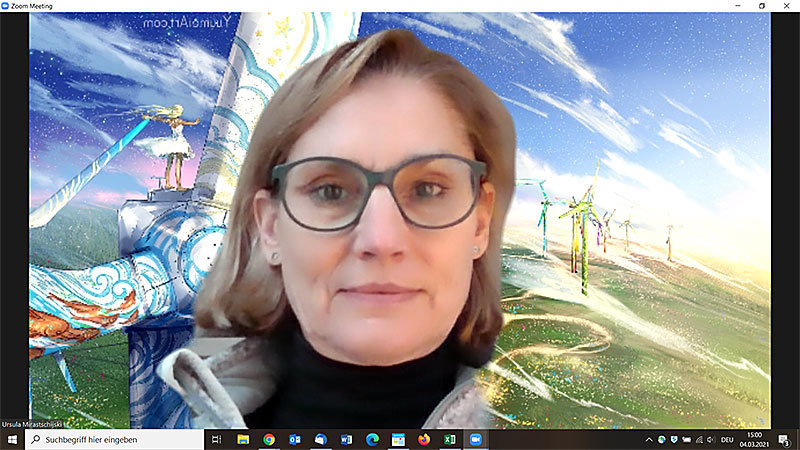This screenshot has height=450, width=800.
Task: Open the volume speaker icon in the tray
Action: (711, 439)
